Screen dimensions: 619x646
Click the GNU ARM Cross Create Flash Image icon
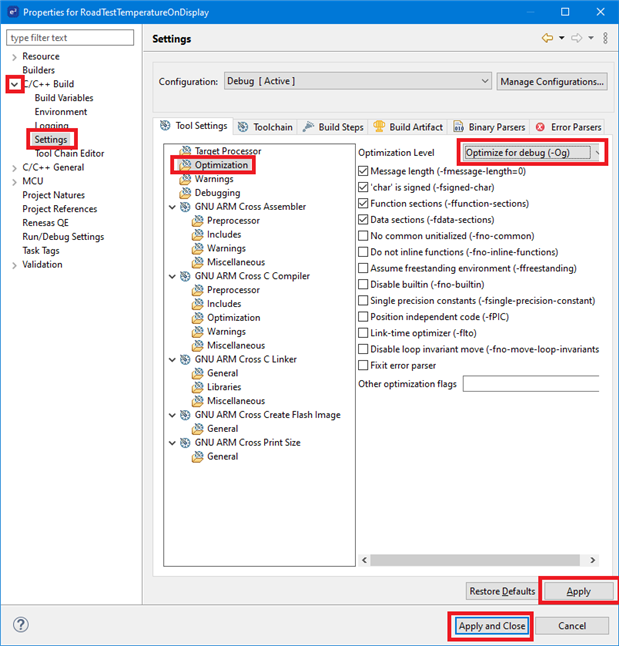pyautogui.click(x=185, y=415)
